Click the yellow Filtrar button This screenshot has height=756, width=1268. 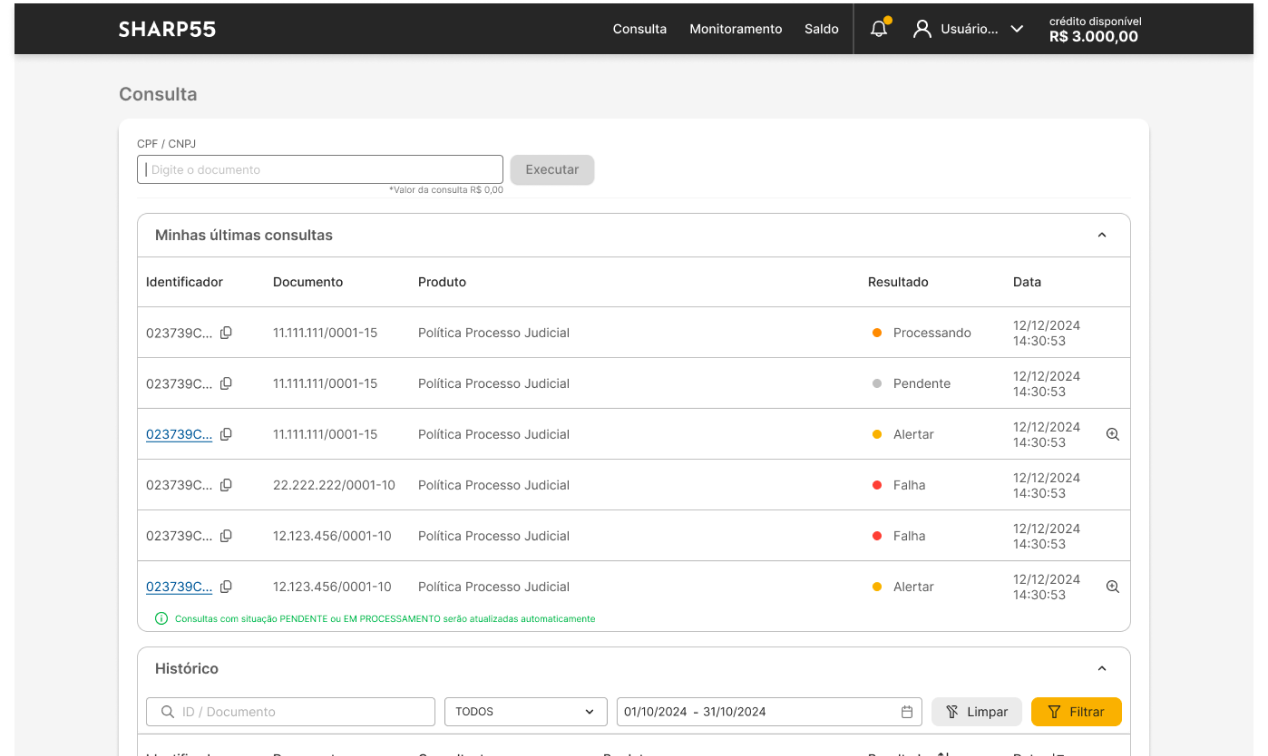click(1076, 712)
